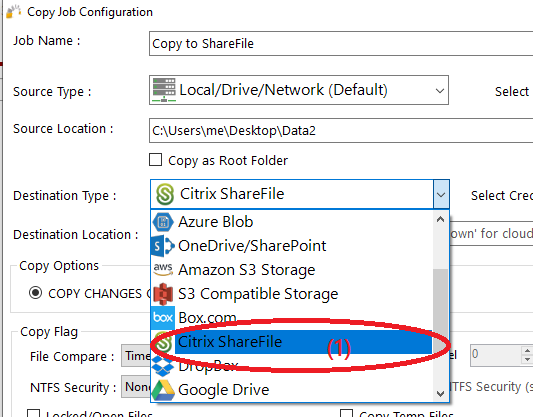Tick the Locked/Open Files checkbox
Screen dimensions: 533x417
point(33,413)
